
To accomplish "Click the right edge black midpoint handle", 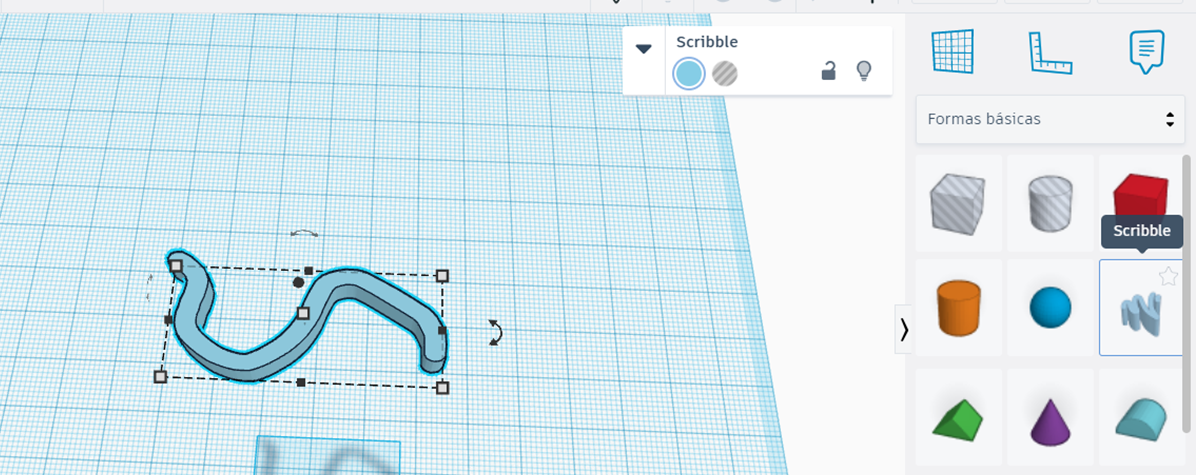I will click(442, 331).
